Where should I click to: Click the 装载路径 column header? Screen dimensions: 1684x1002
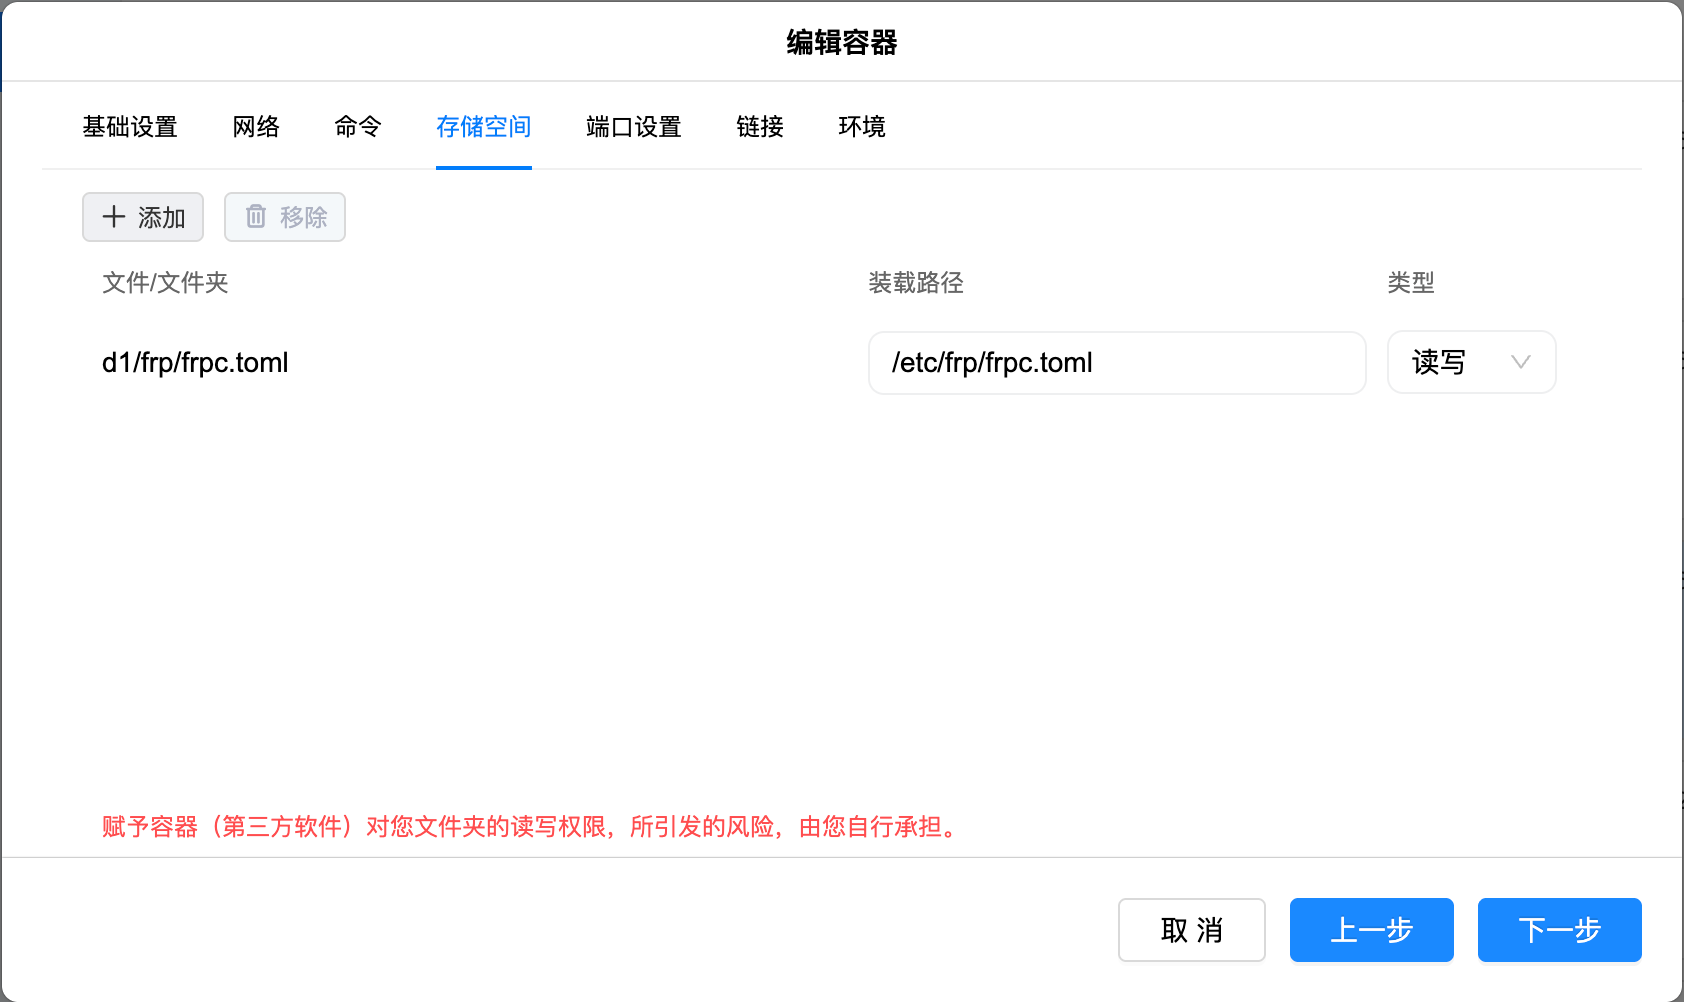(x=916, y=283)
